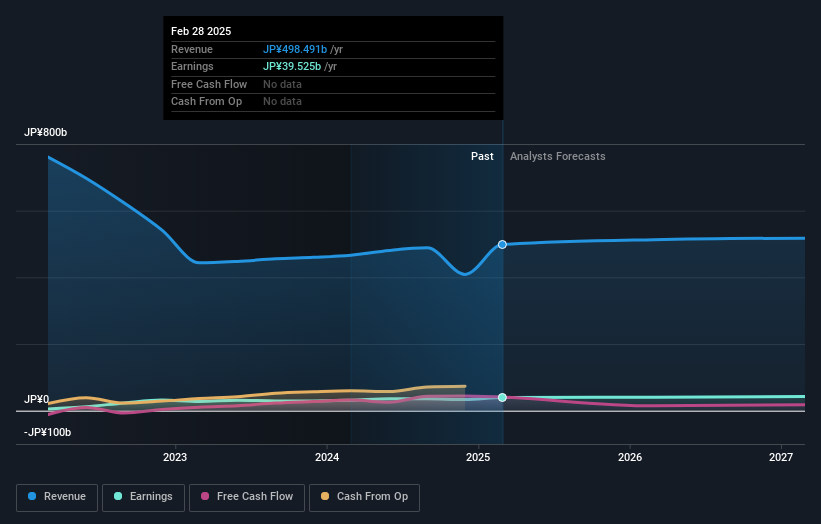821x524 pixels.
Task: Click the Cash From Op tooltip row label
Action: (x=206, y=102)
